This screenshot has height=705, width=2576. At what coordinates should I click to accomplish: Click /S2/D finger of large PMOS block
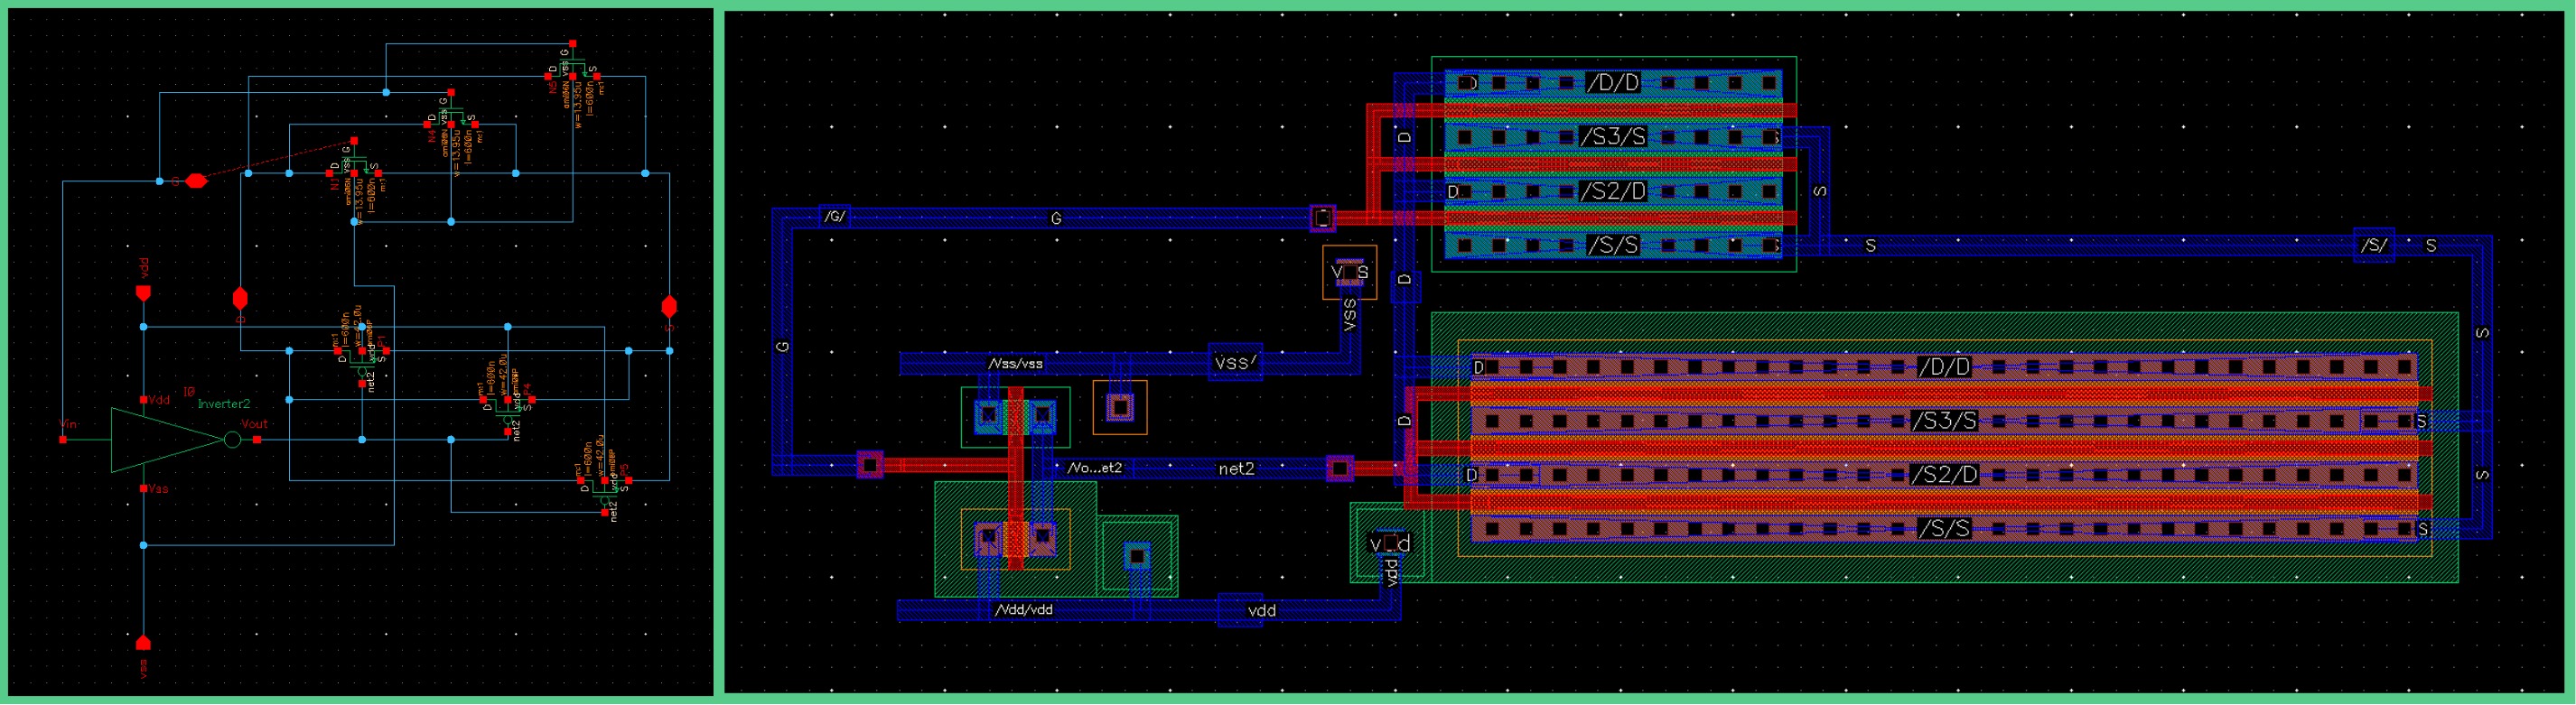pos(1944,475)
